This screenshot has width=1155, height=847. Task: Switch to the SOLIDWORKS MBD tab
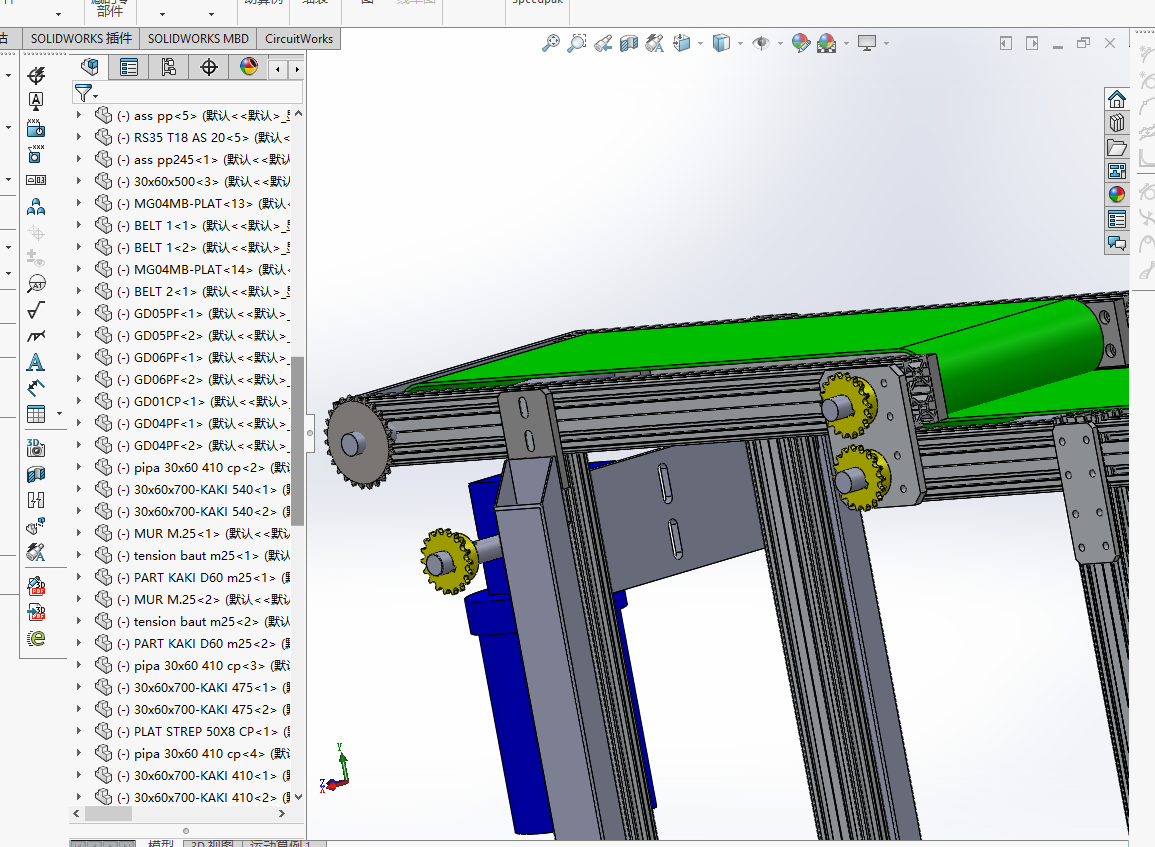pyautogui.click(x=198, y=38)
